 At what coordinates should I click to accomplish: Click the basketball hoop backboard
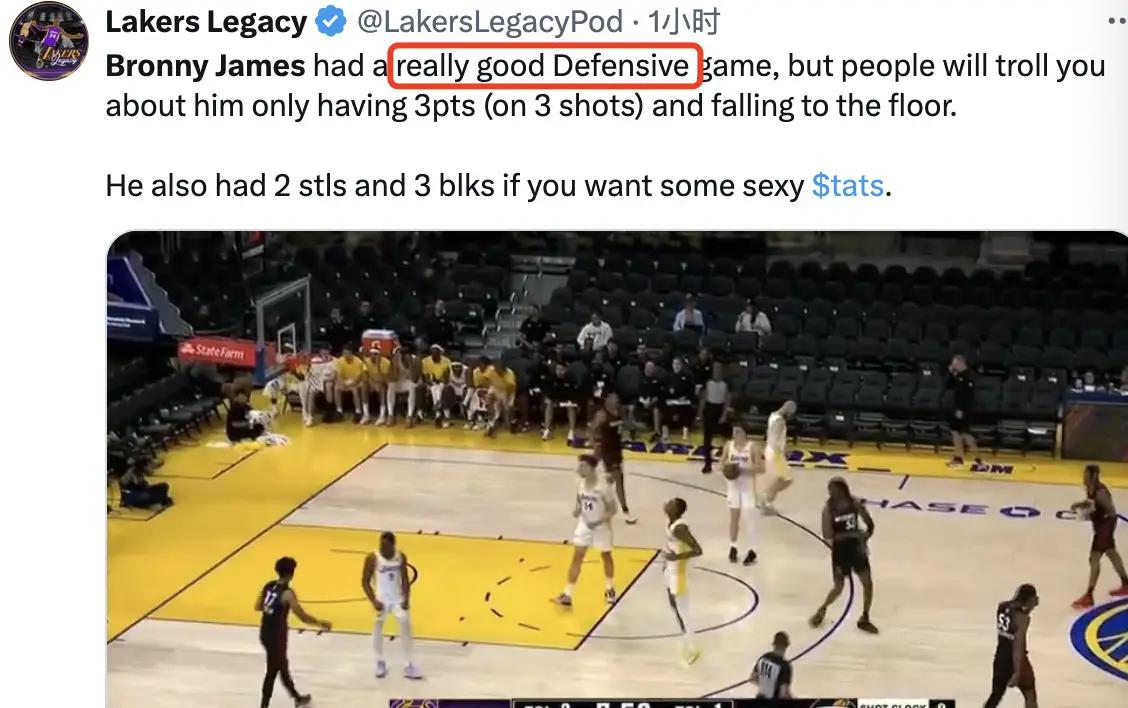(x=283, y=312)
